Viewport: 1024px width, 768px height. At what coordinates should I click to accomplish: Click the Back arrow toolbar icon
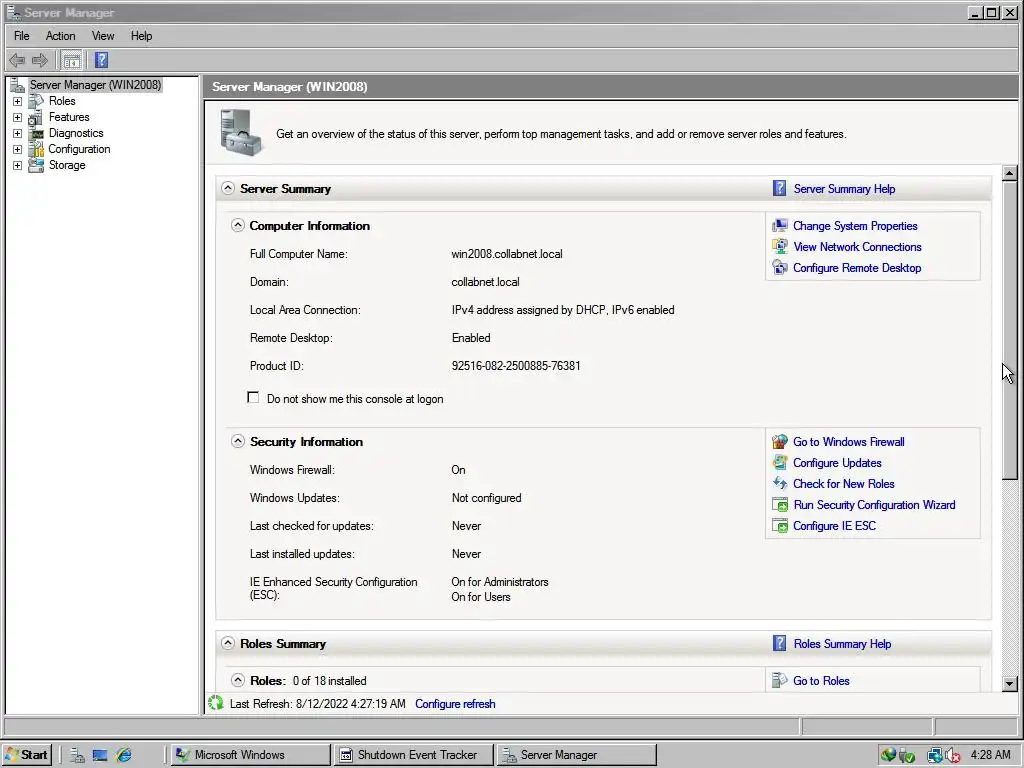17,61
